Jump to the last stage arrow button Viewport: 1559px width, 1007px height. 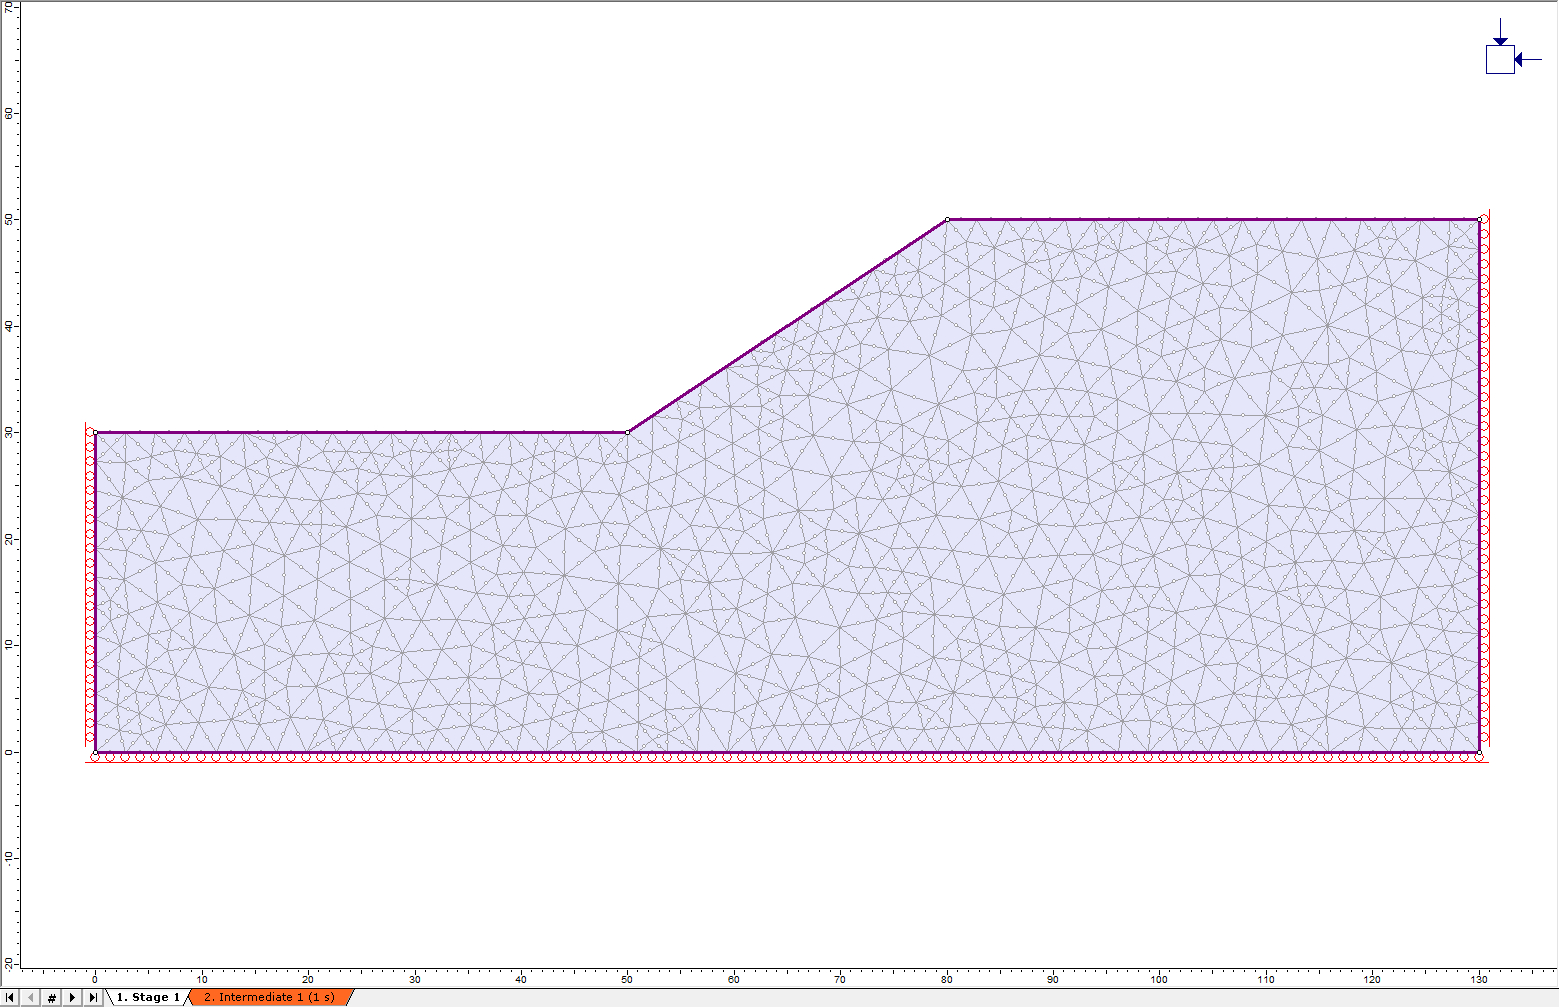point(93,997)
